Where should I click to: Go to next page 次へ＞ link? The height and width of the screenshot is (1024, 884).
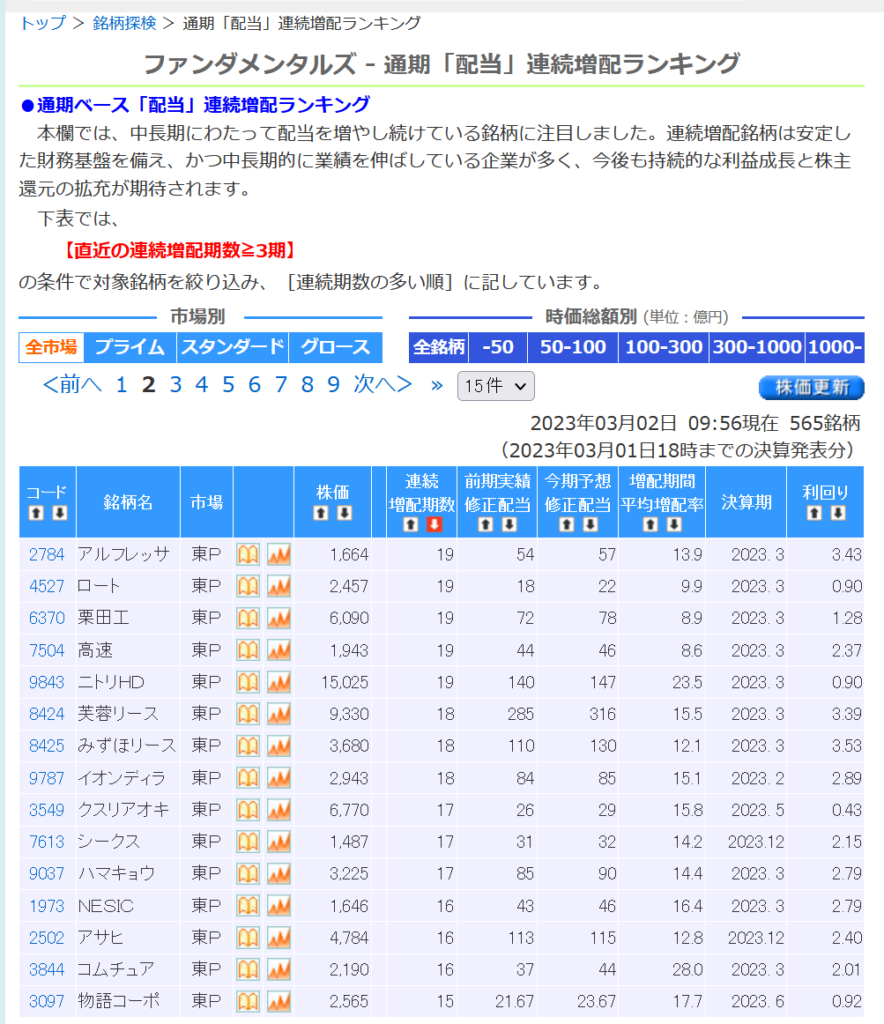382,385
